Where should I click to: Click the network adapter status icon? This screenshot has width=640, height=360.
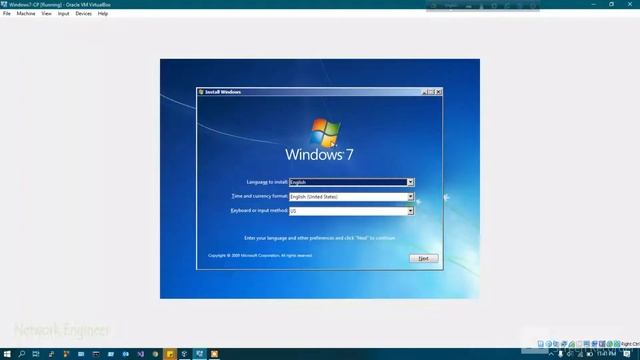tap(564, 344)
